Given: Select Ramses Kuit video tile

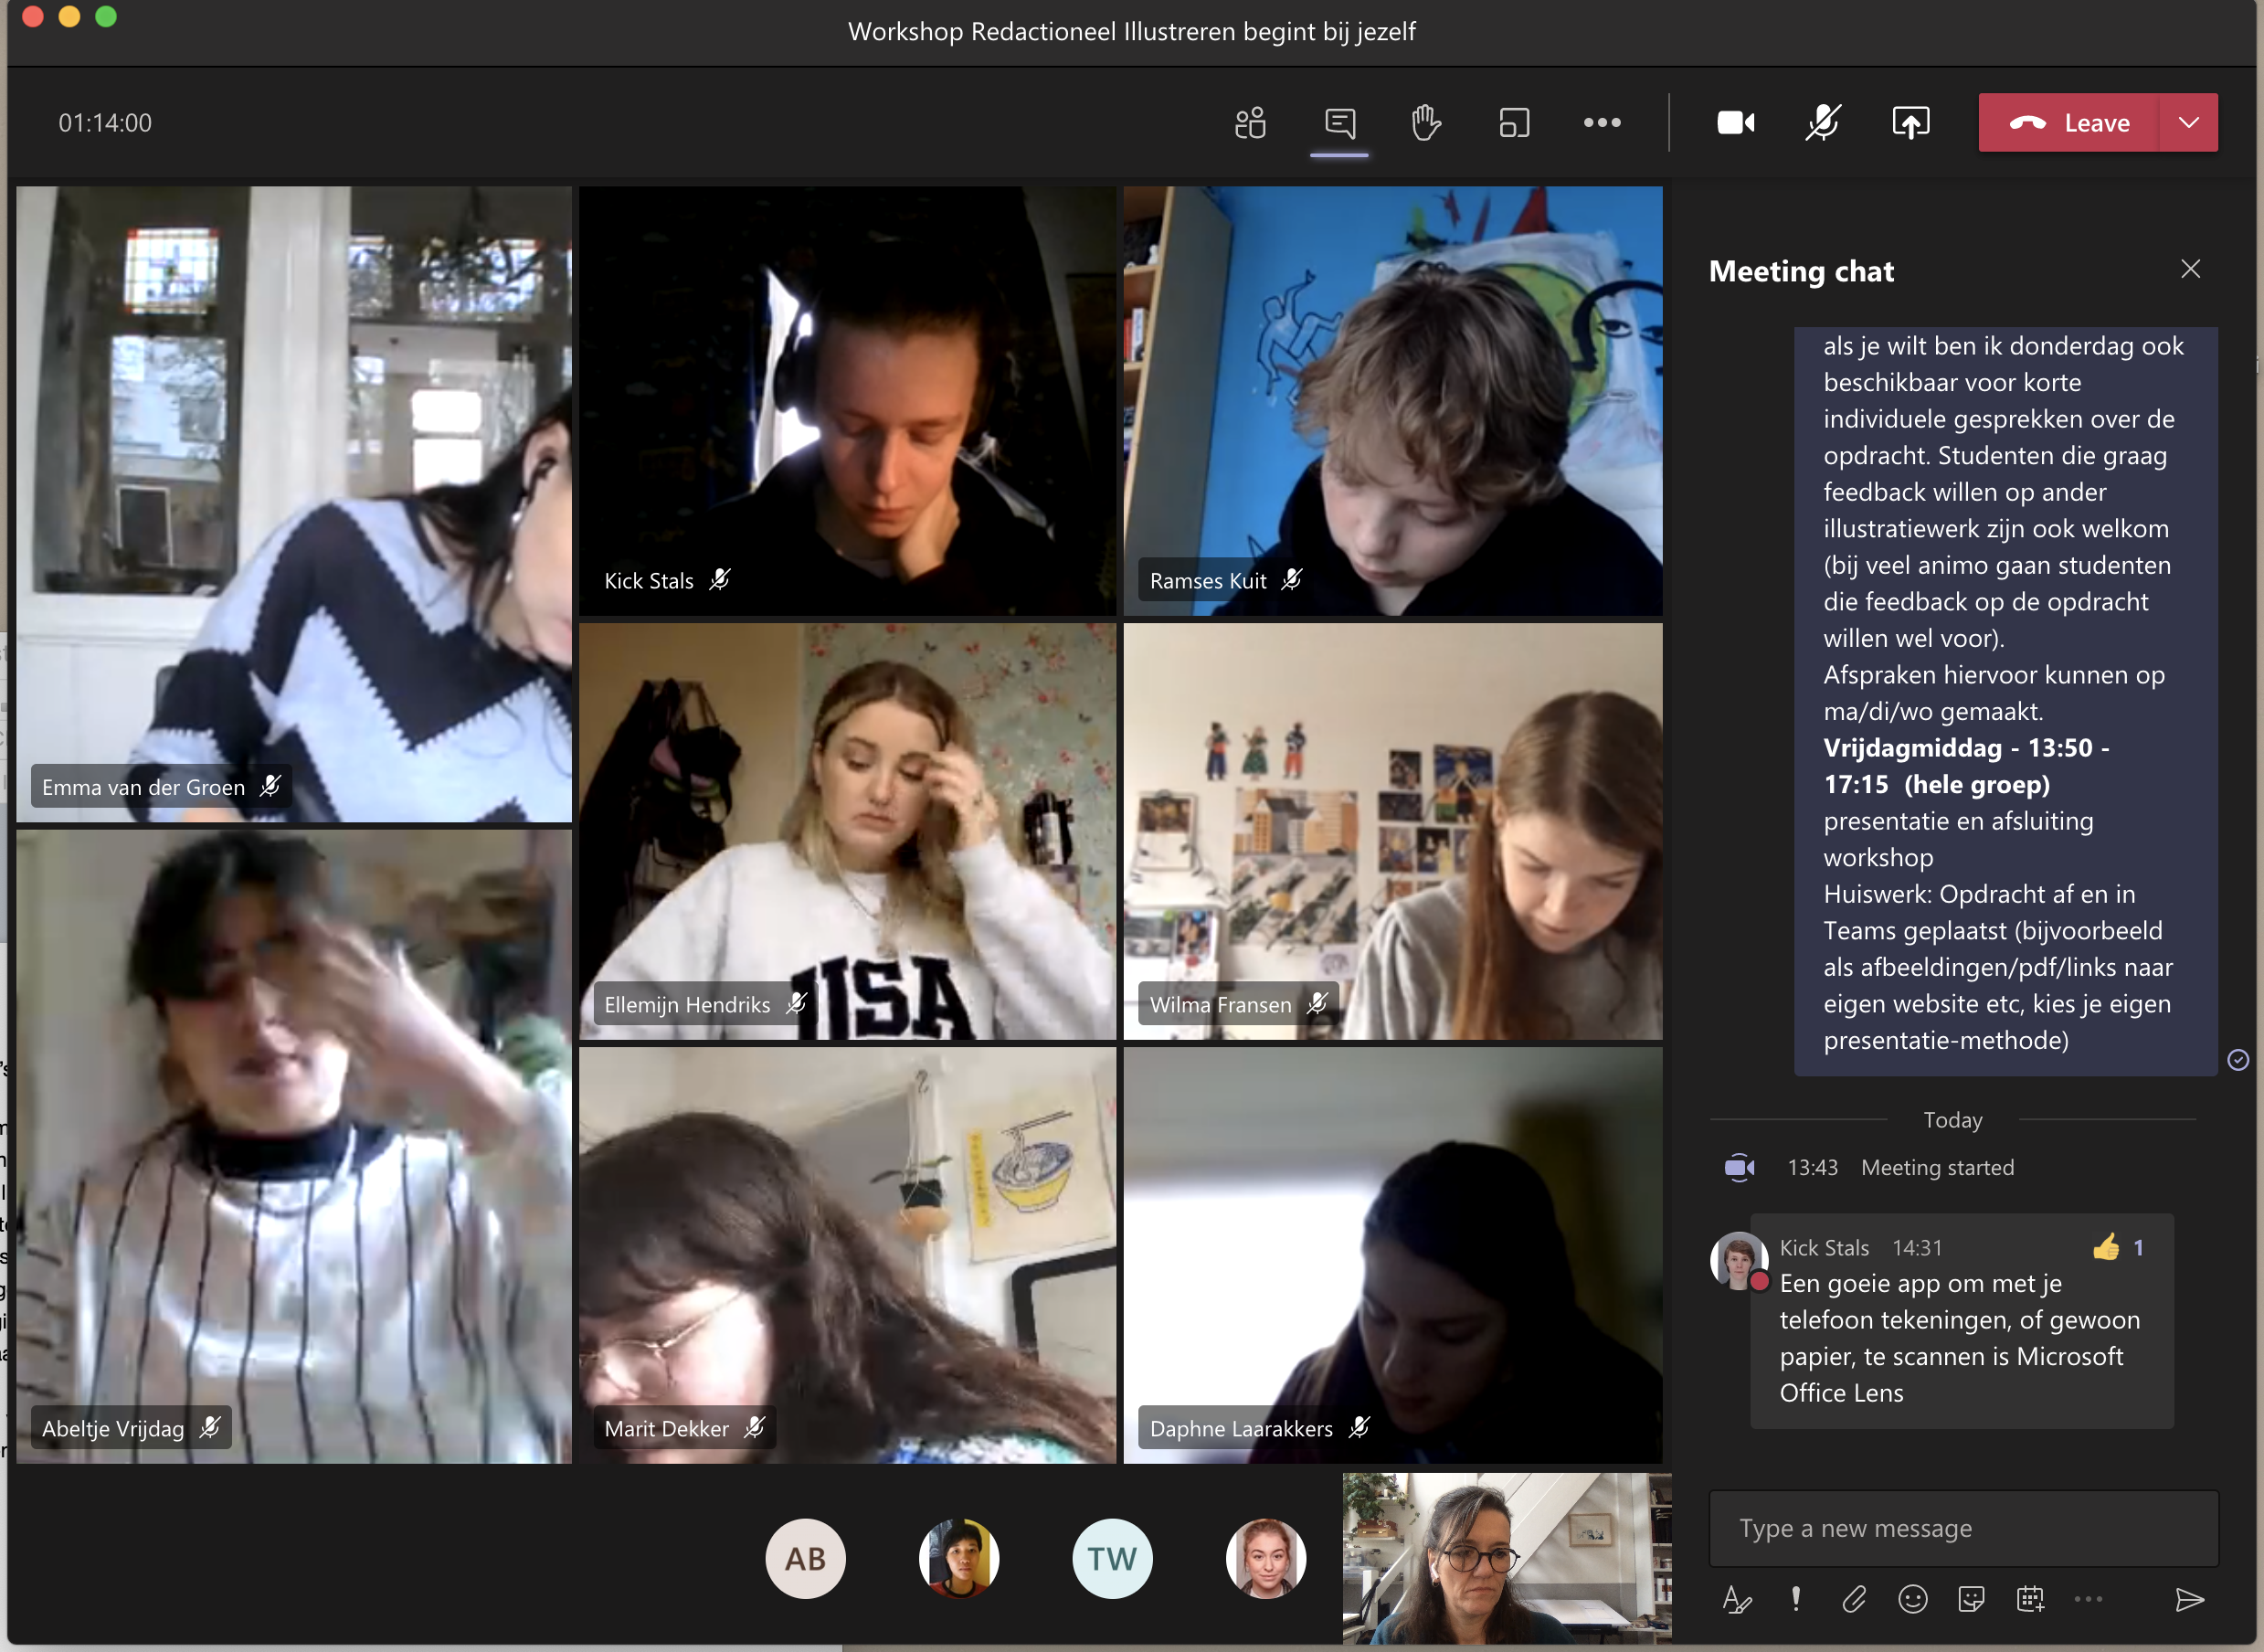Looking at the screenshot, I should pyautogui.click(x=1393, y=401).
